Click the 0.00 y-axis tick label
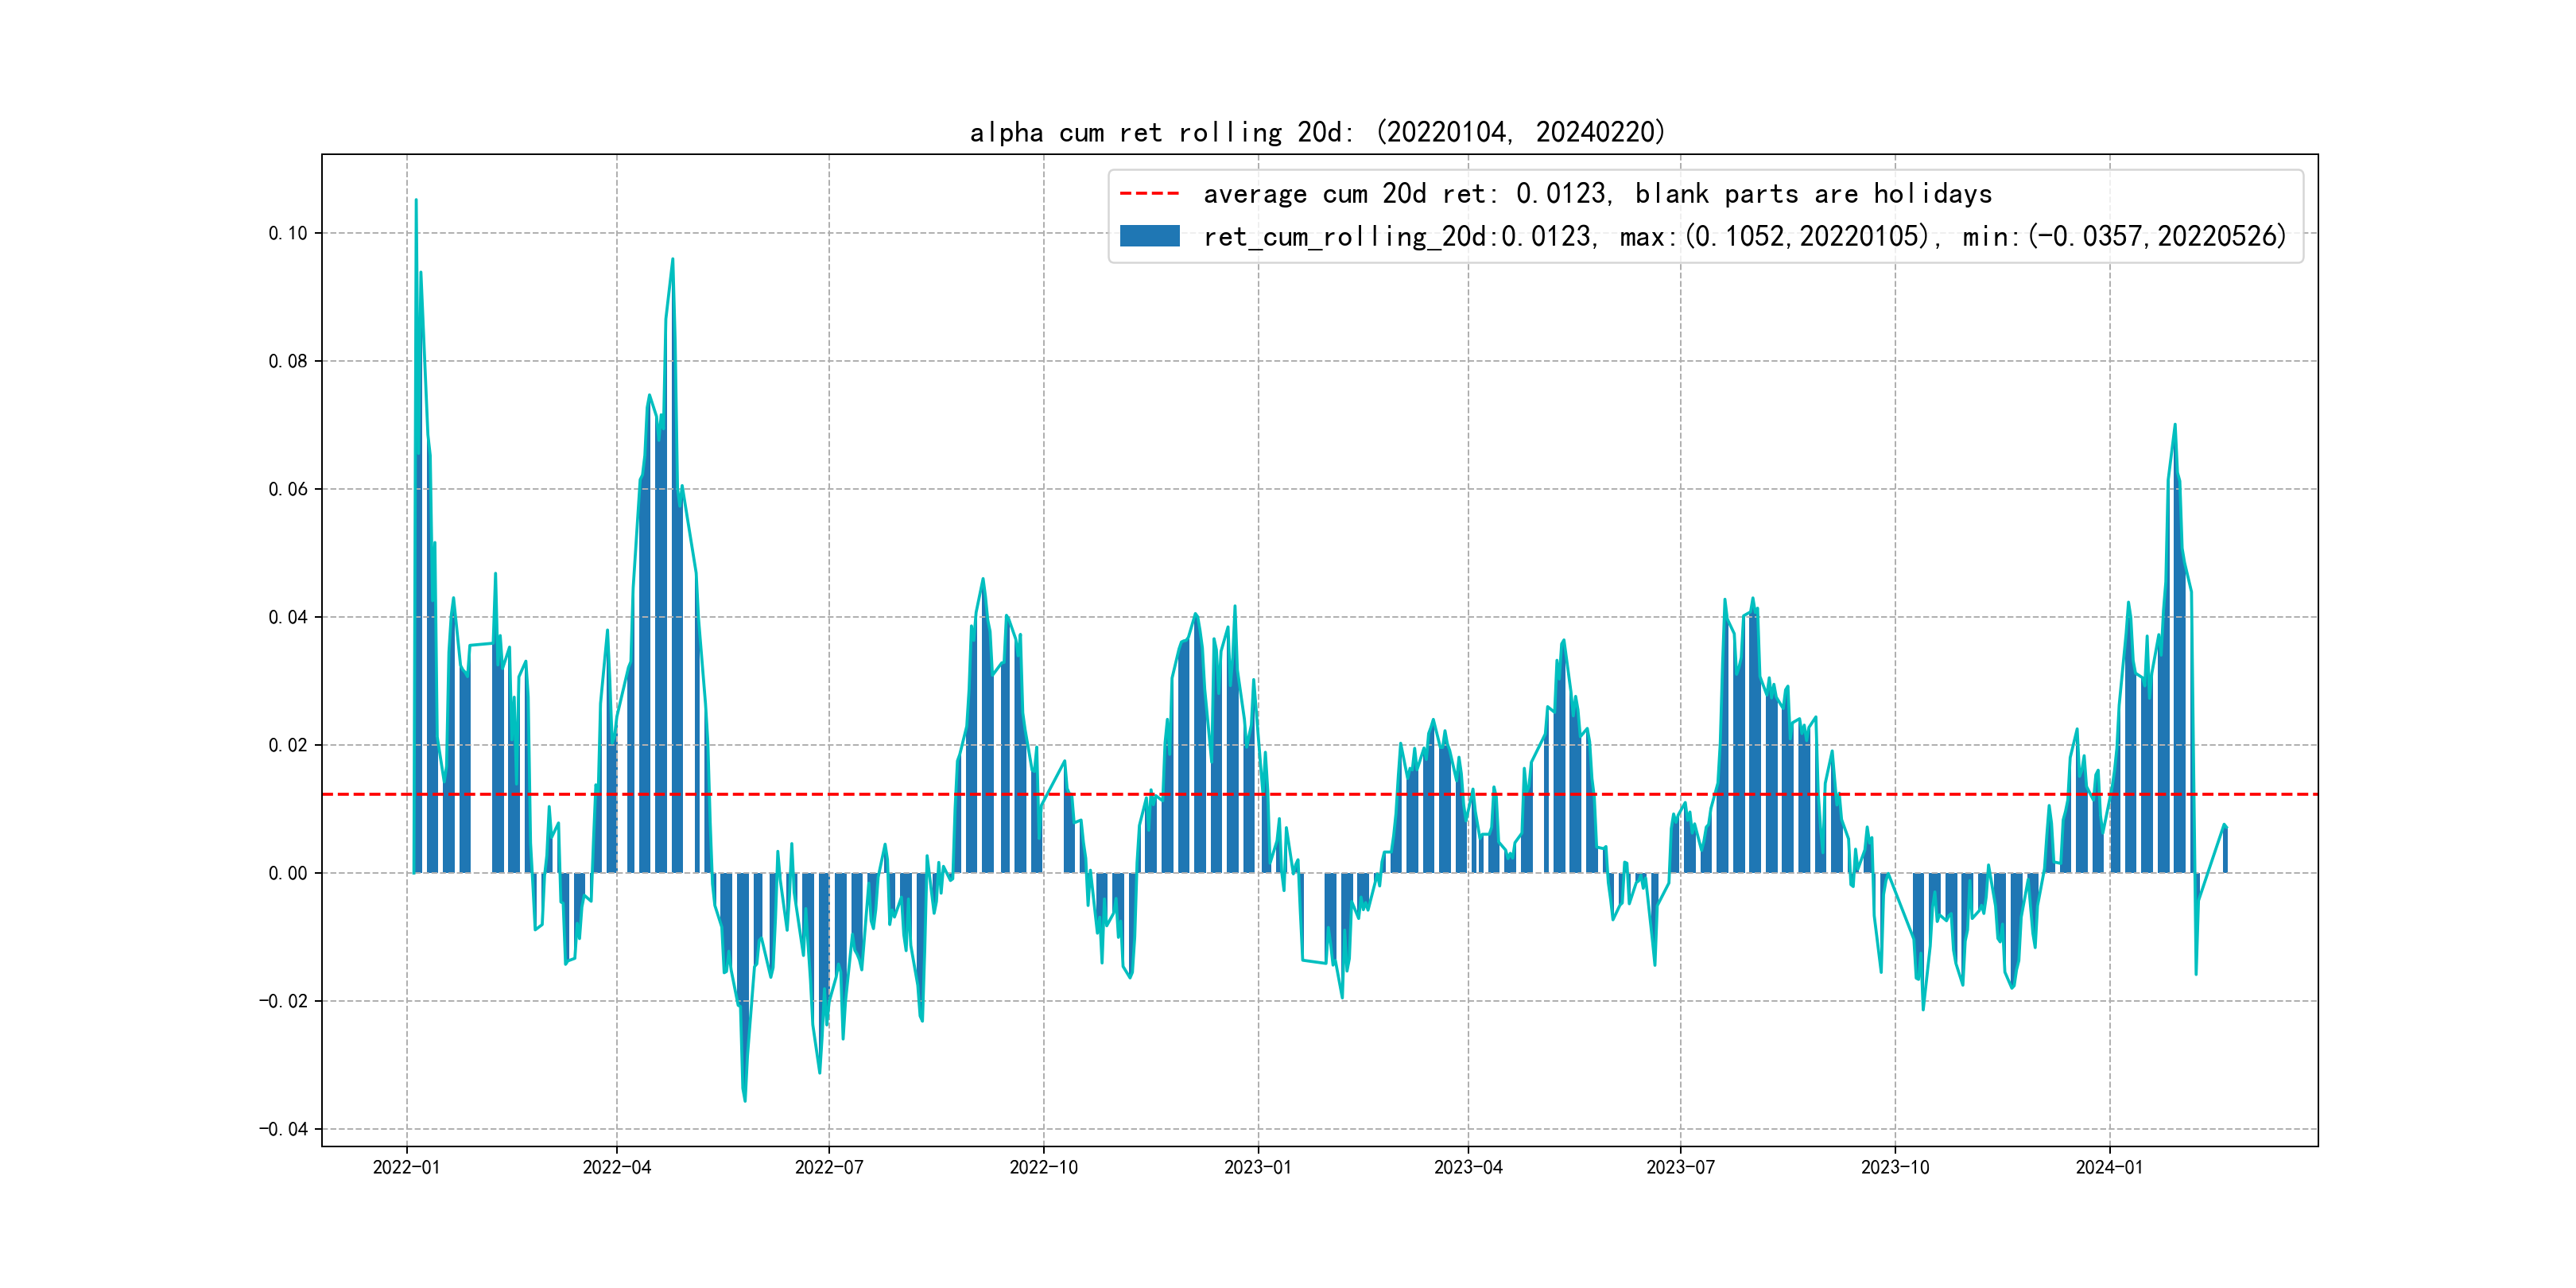Viewport: 2576px width, 1288px height. pyautogui.click(x=288, y=873)
